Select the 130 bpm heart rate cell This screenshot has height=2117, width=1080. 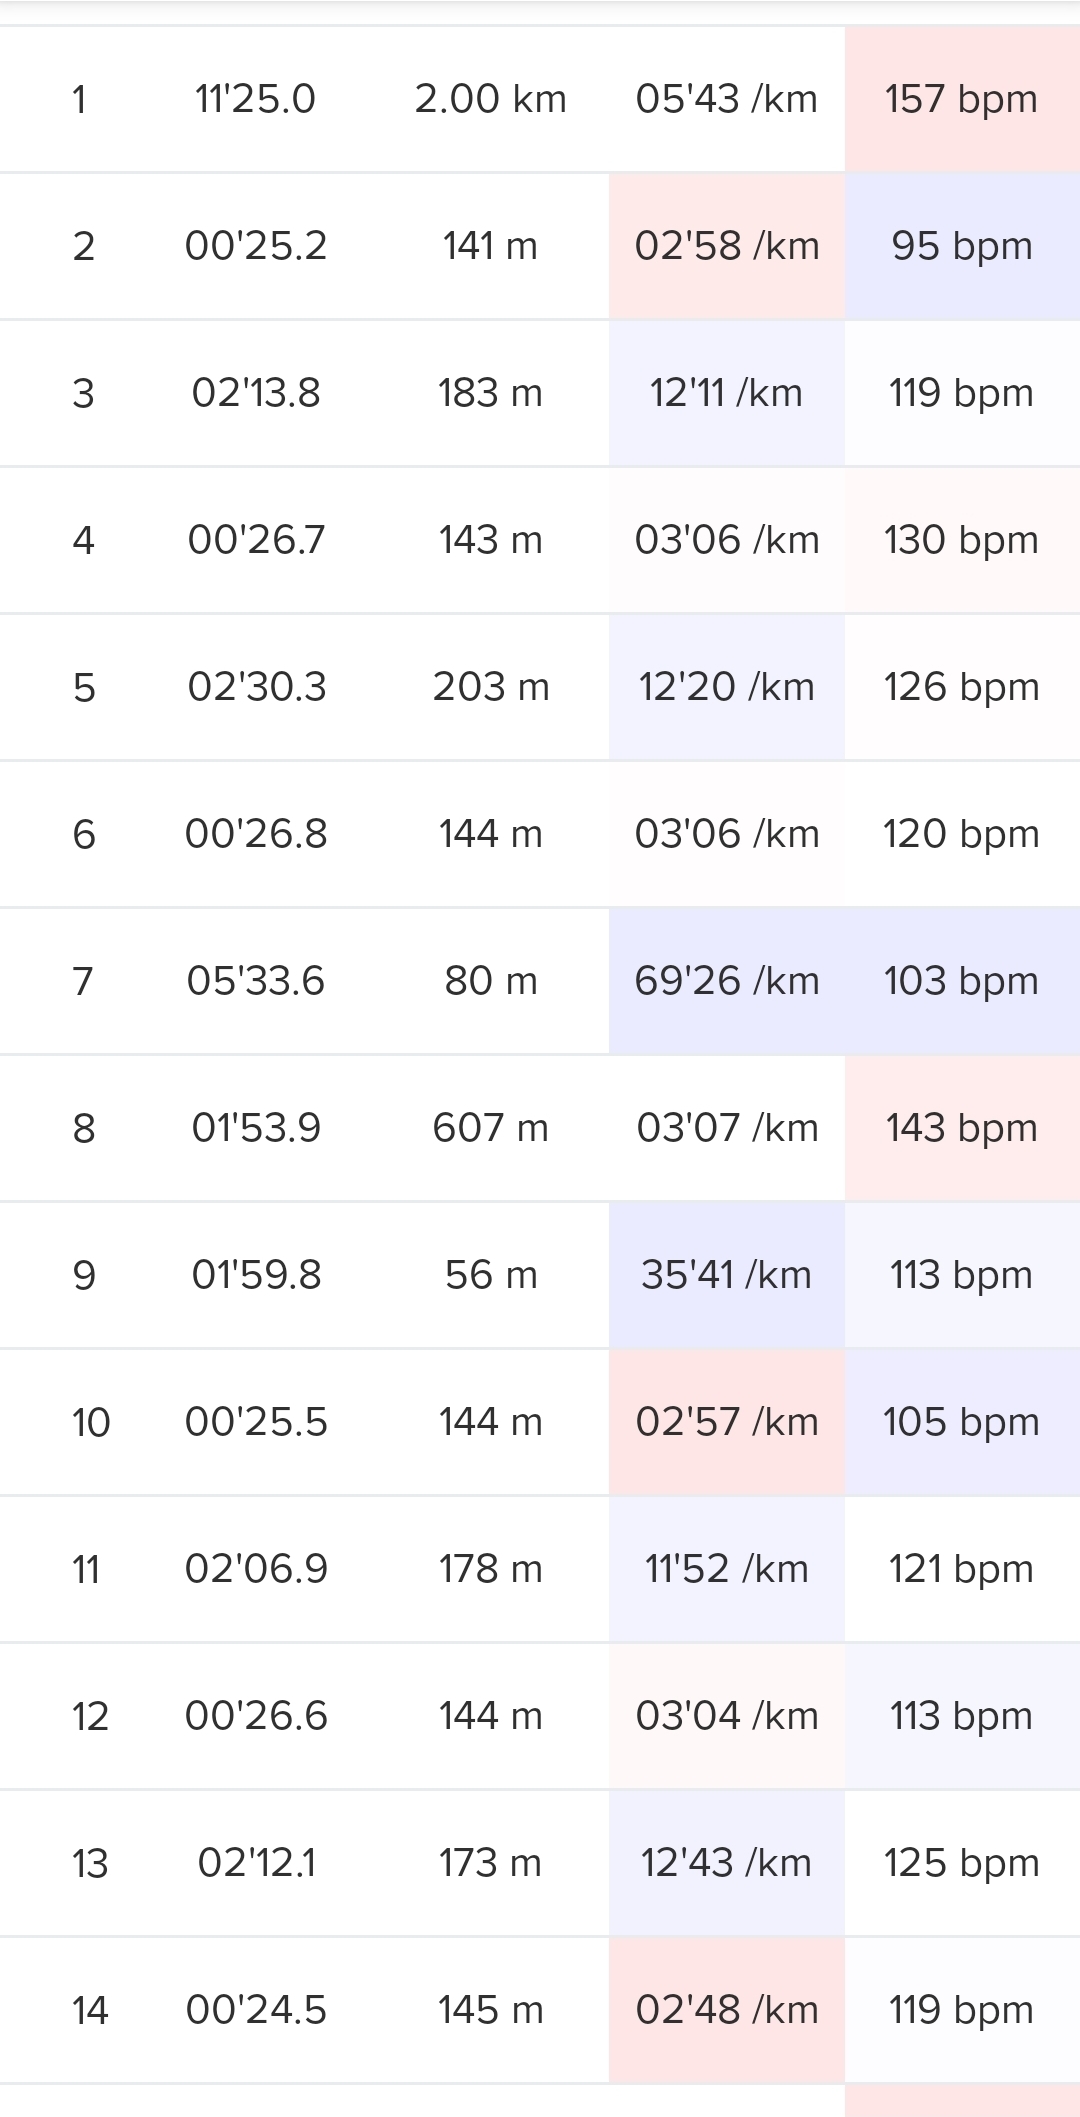point(961,540)
